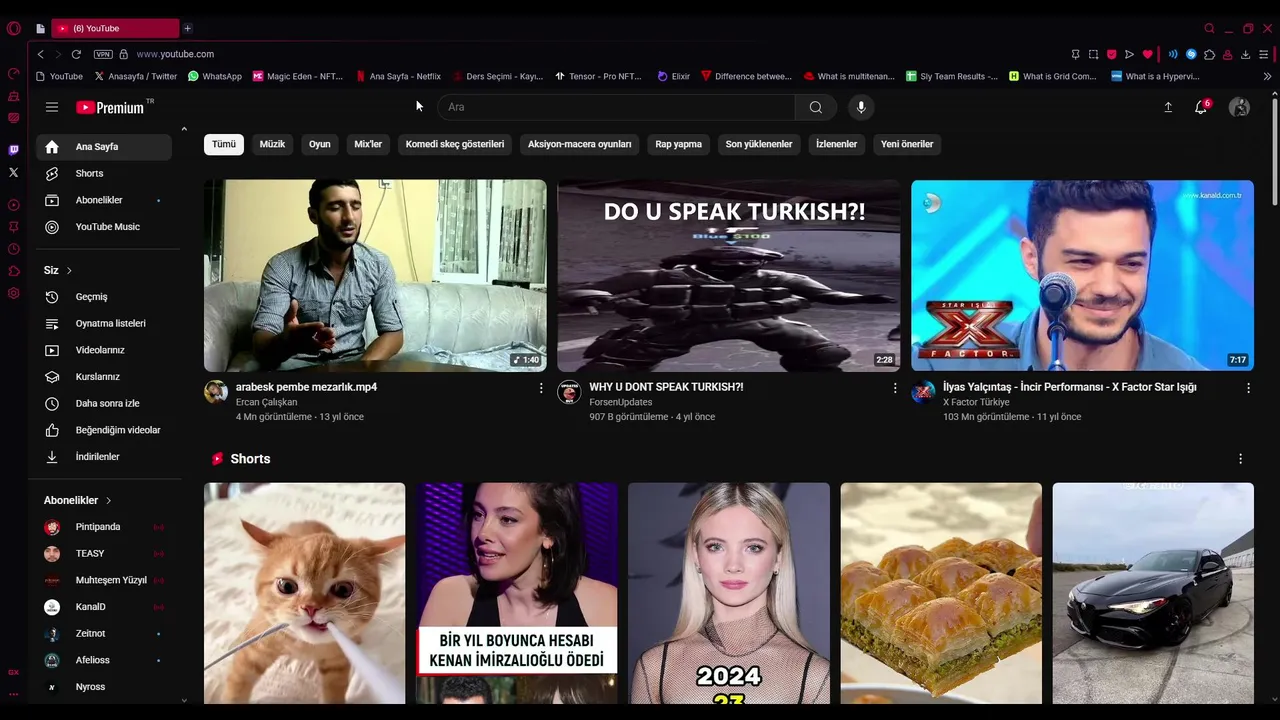Screen dimensions: 1280x720
Task: Open Opera sidebar settings gear
Action: click(14, 293)
